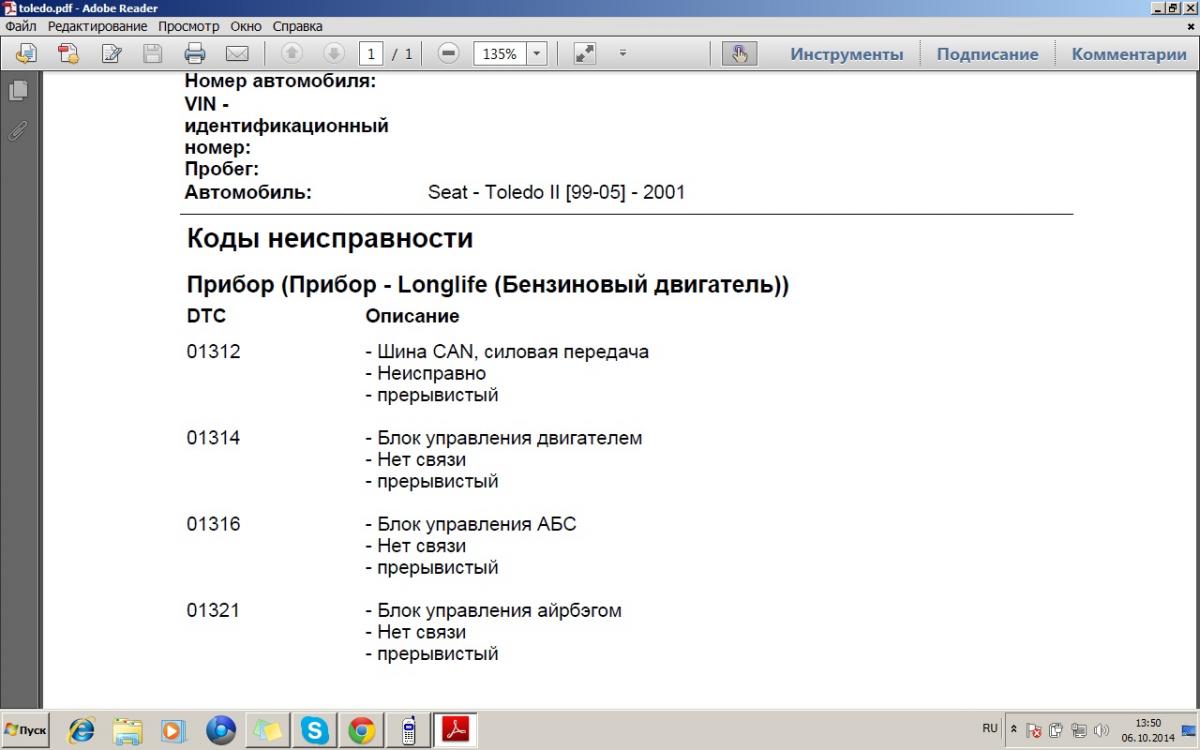Open the Подписание pane

coord(987,54)
